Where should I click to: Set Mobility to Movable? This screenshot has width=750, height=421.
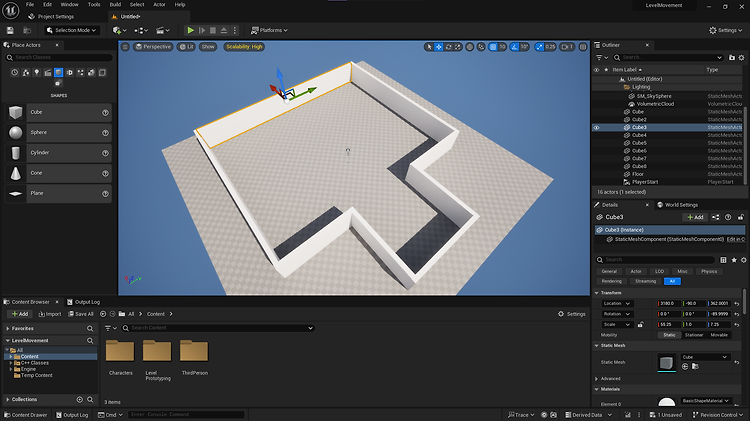point(719,335)
